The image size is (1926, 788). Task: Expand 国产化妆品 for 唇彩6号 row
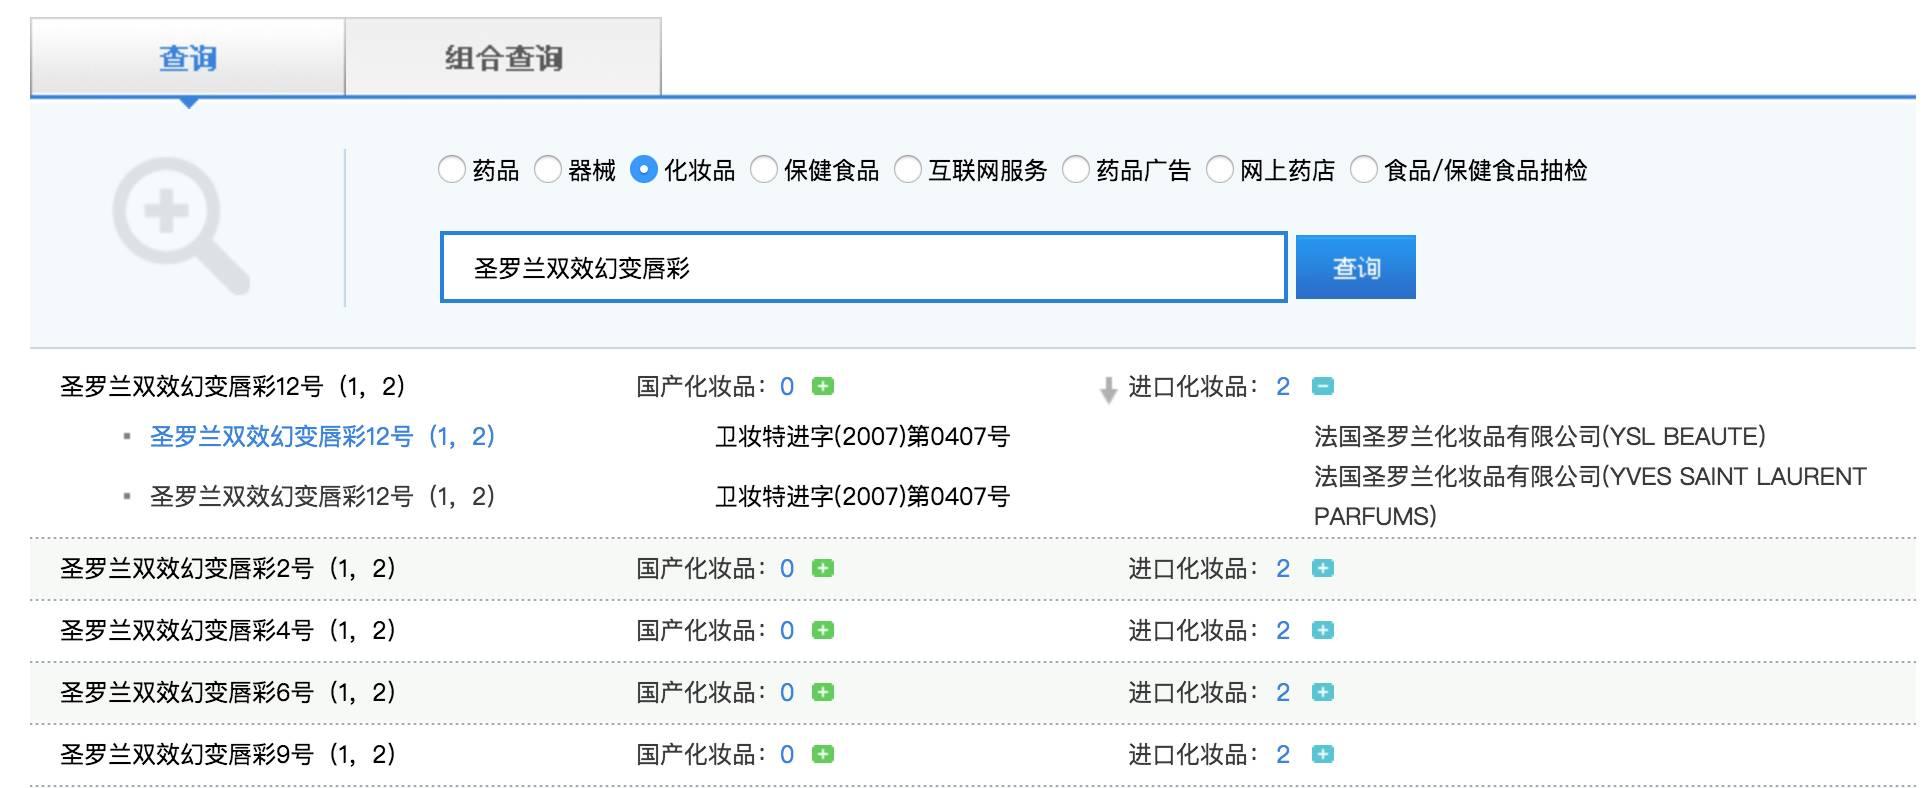pos(823,692)
